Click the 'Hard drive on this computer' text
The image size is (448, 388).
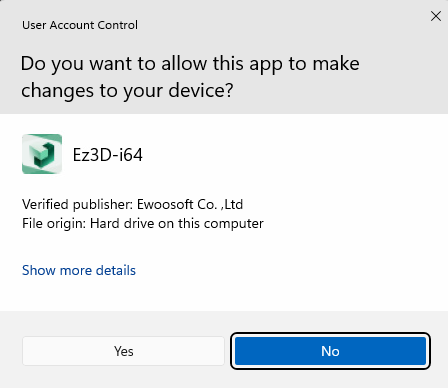(177, 224)
